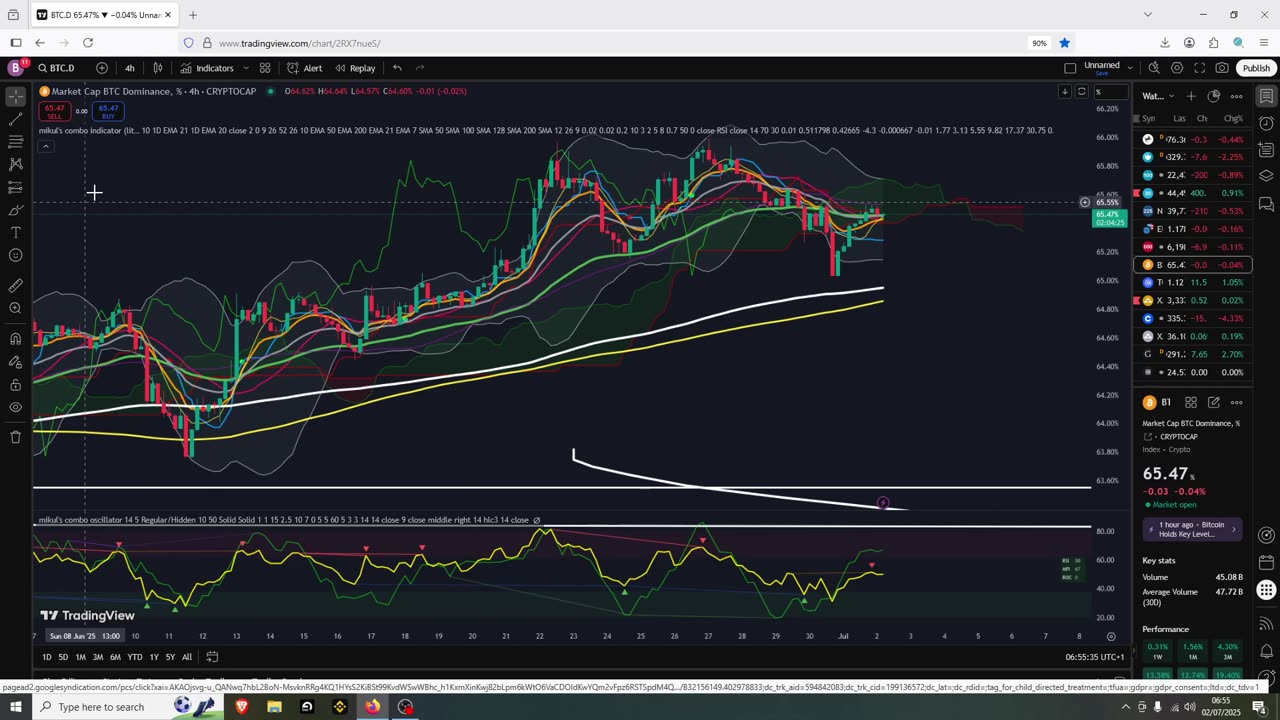Open the quick search icon
Image resolution: width=1280 pixels, height=720 pixels.
tap(1154, 68)
